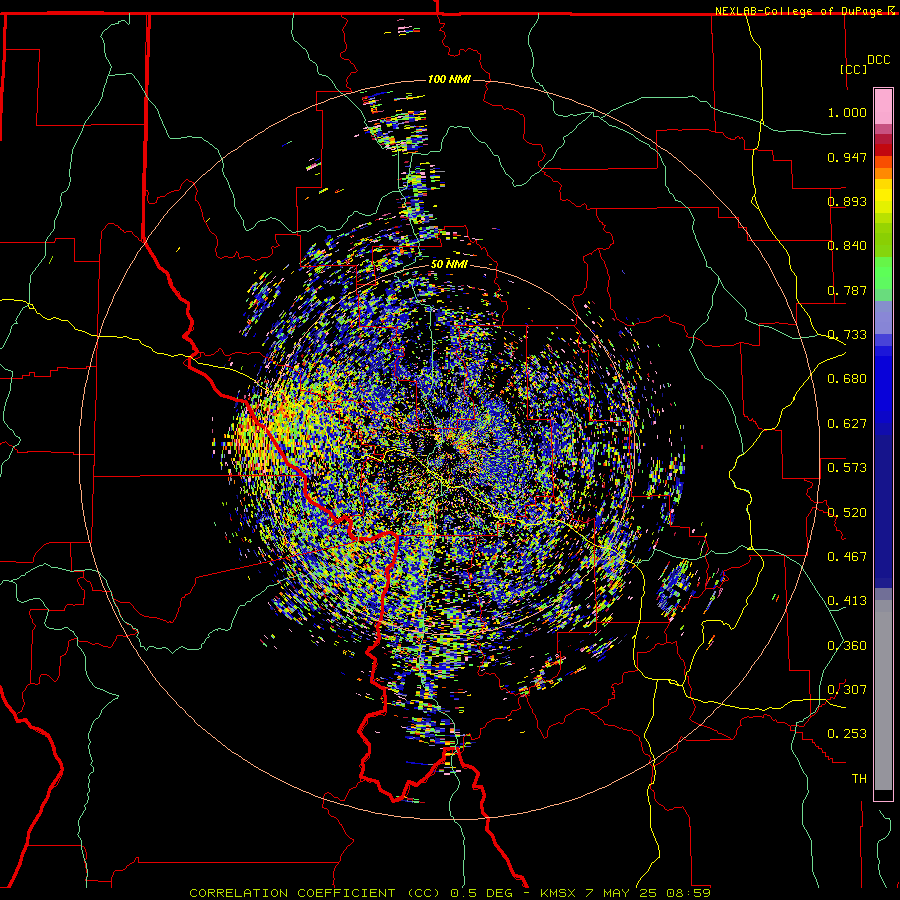
Task: Click the TH threshold label
Action: coord(859,779)
